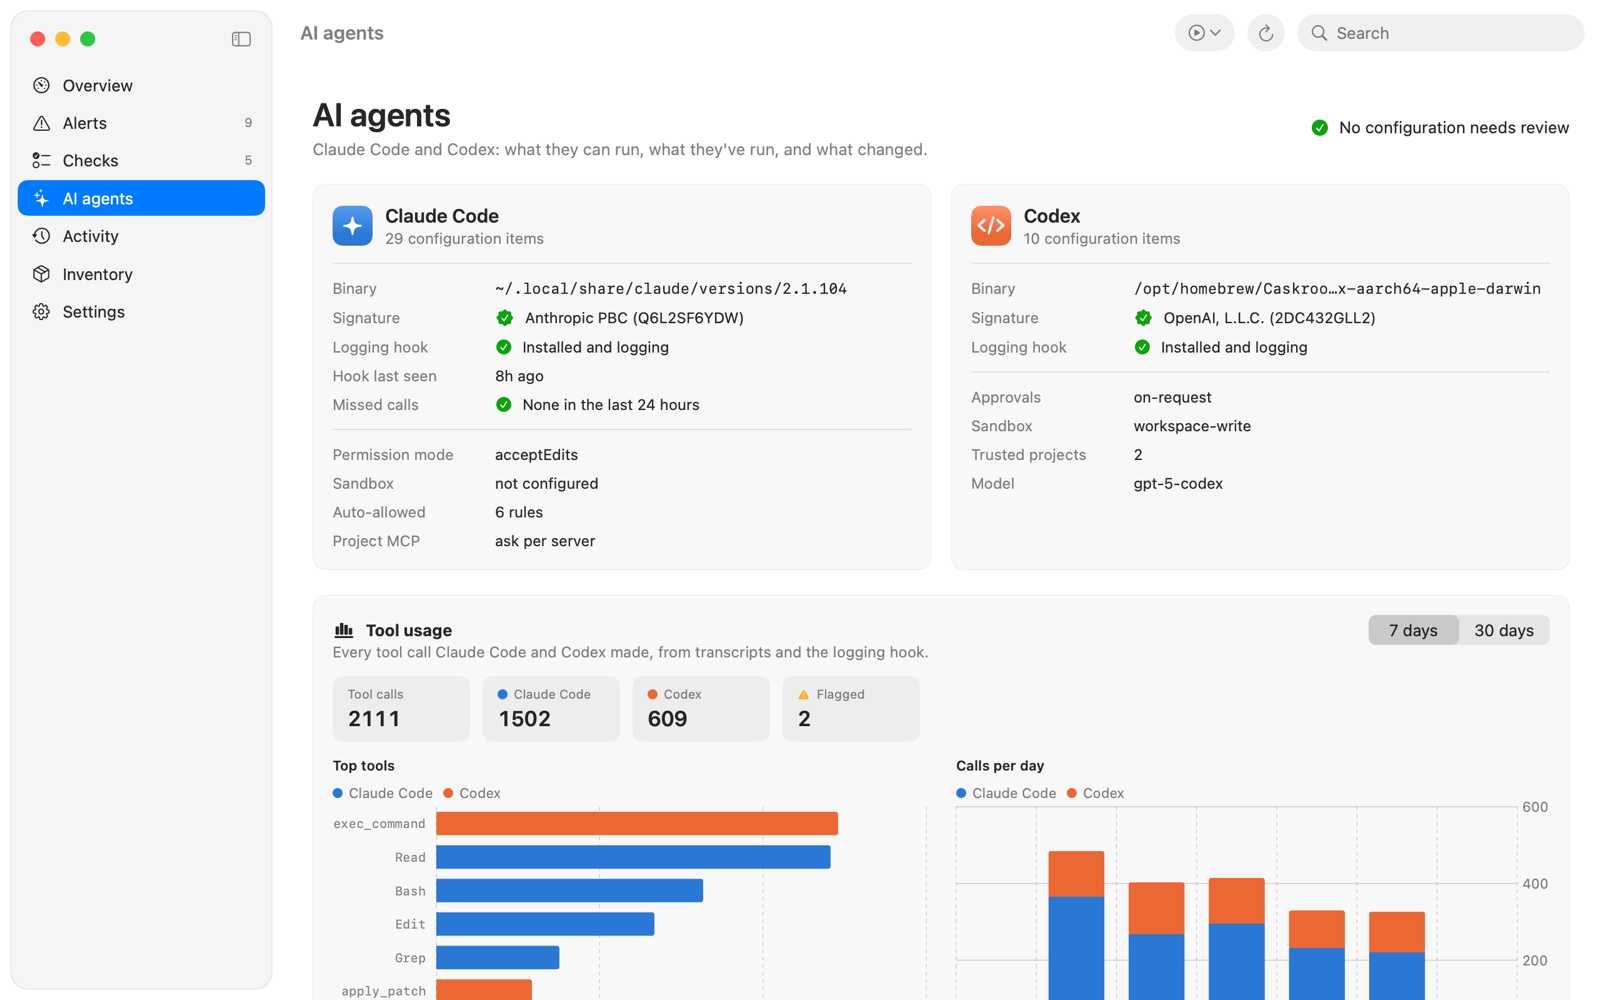The height and width of the screenshot is (1000, 1600).
Task: Click the Tool usage bar chart icon
Action: click(343, 630)
